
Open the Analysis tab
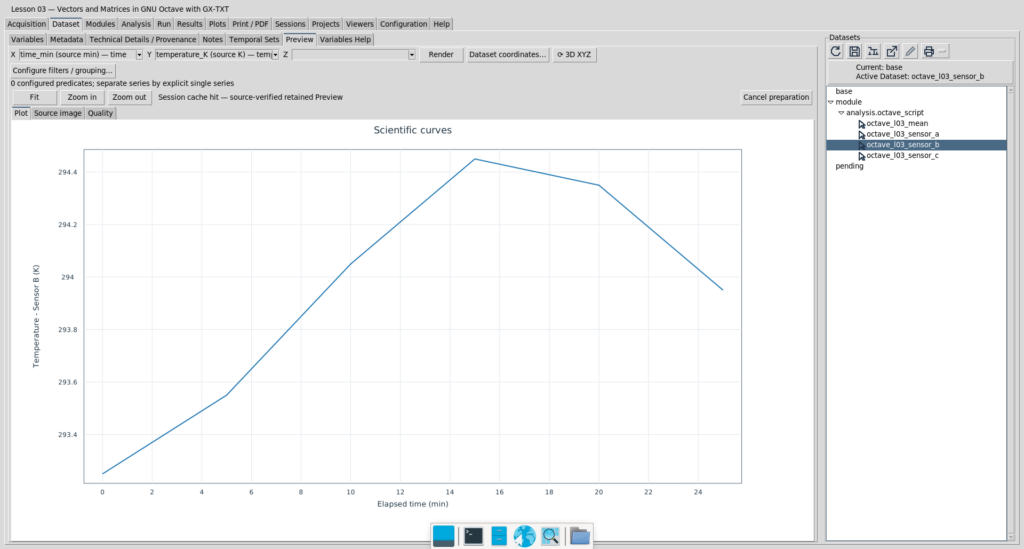[136, 24]
